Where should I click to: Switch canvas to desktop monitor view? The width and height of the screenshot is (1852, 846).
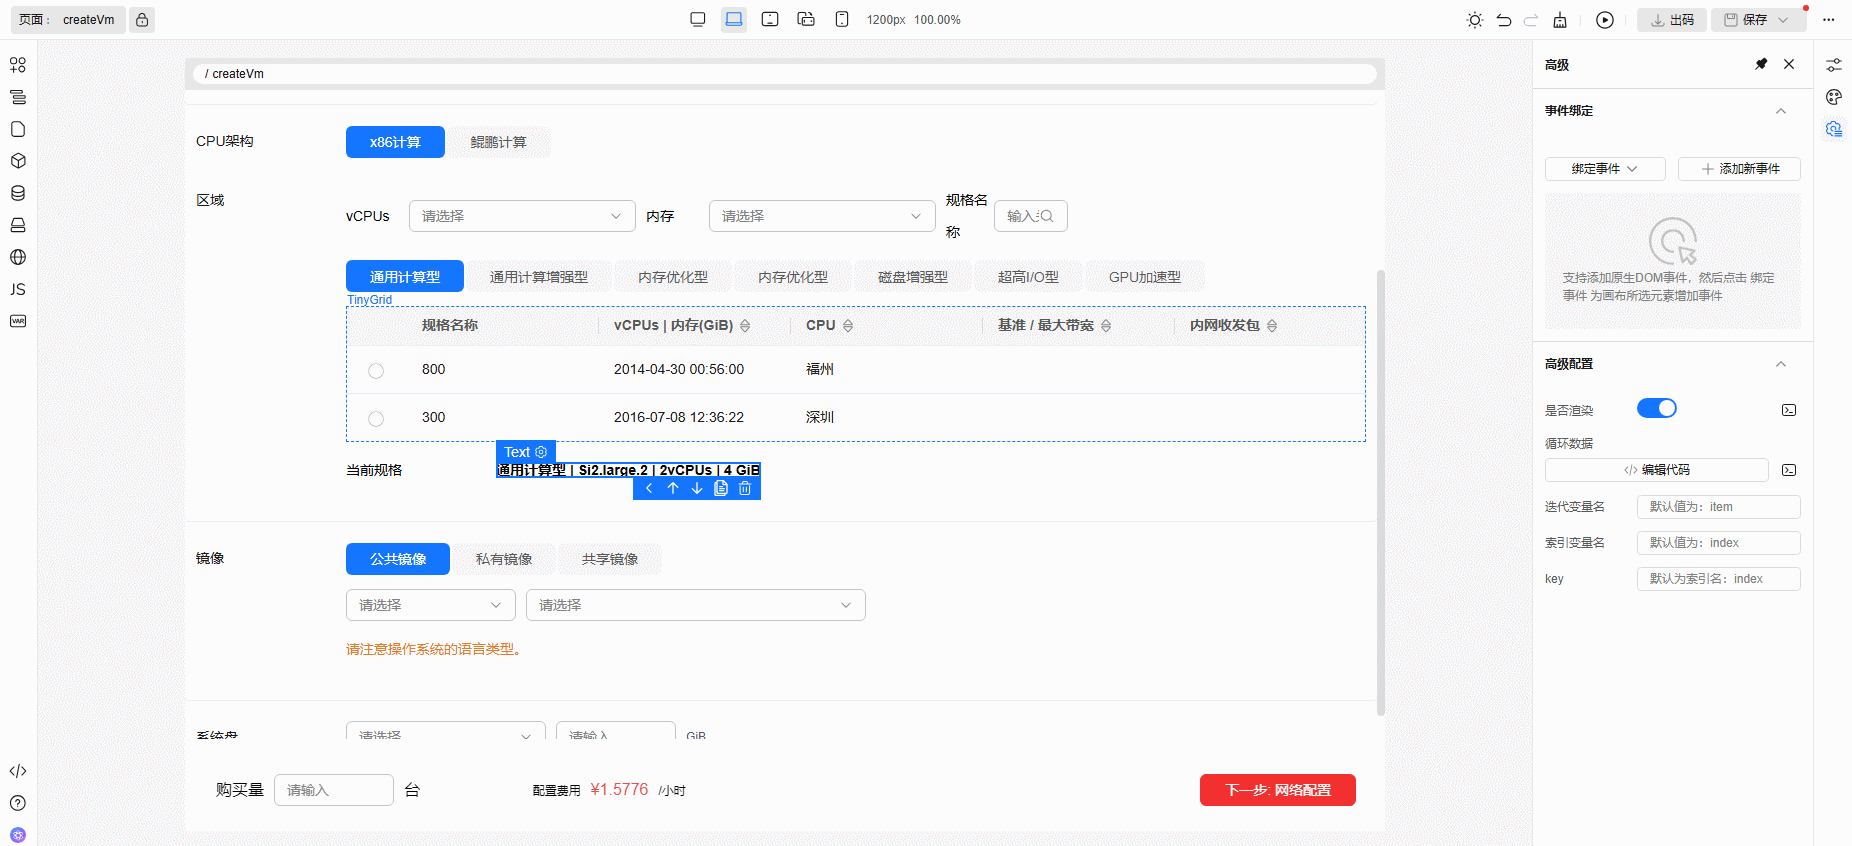tap(698, 19)
